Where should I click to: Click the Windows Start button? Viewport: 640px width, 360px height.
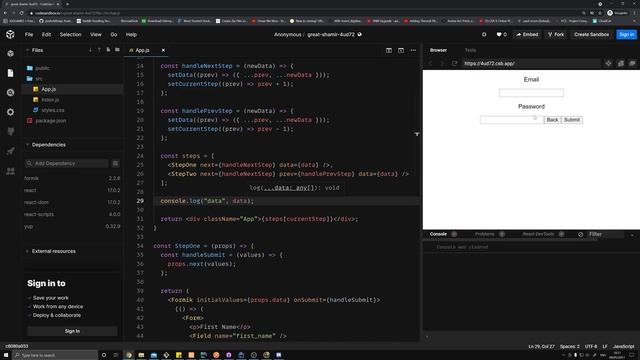point(6,355)
